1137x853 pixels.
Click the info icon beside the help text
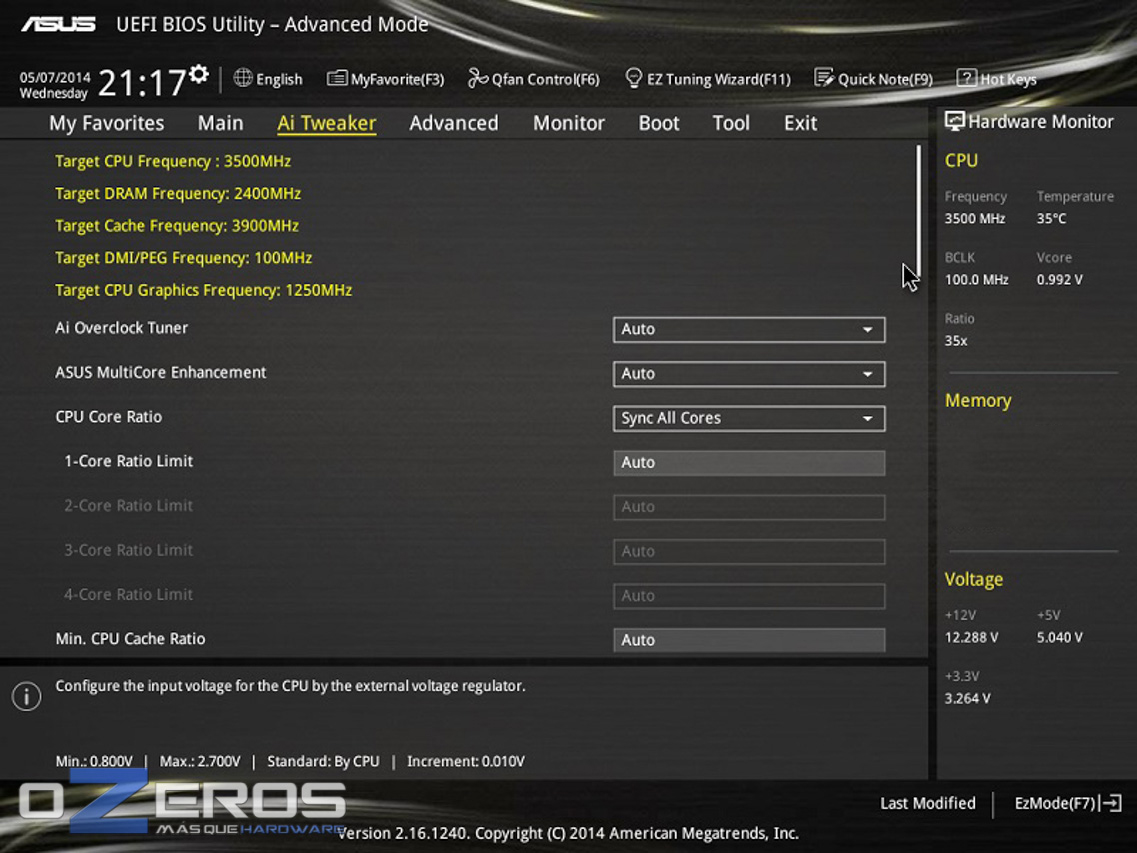(x=27, y=696)
